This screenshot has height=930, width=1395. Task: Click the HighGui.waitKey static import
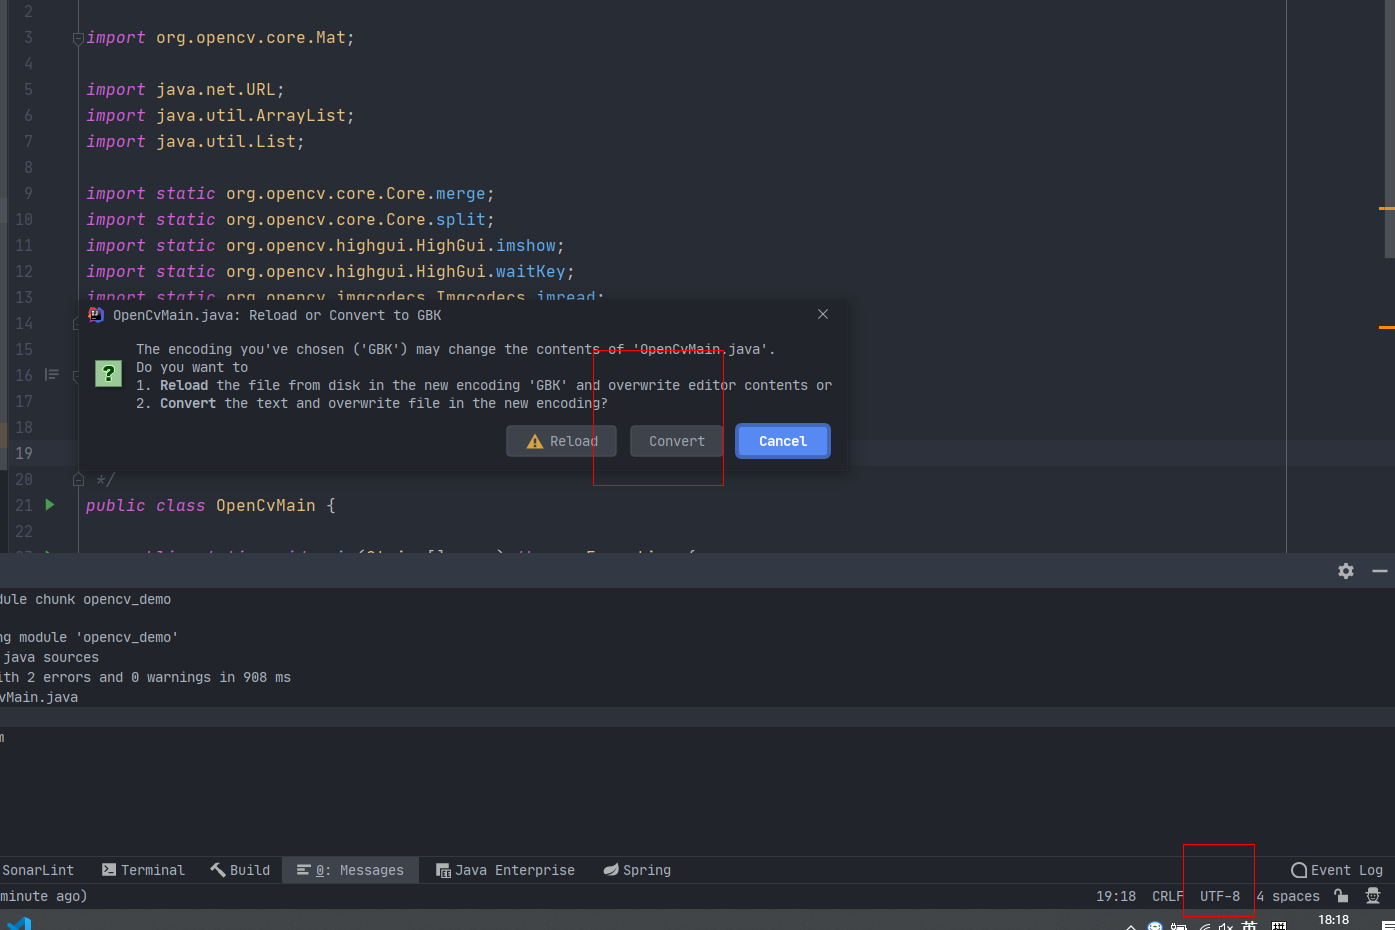click(x=330, y=271)
